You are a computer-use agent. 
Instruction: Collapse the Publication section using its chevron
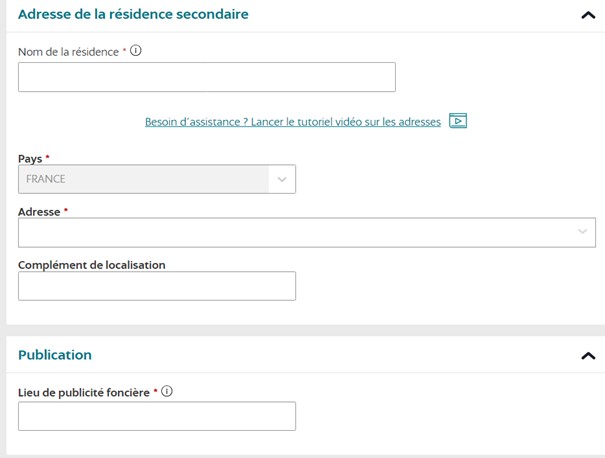pyautogui.click(x=588, y=356)
